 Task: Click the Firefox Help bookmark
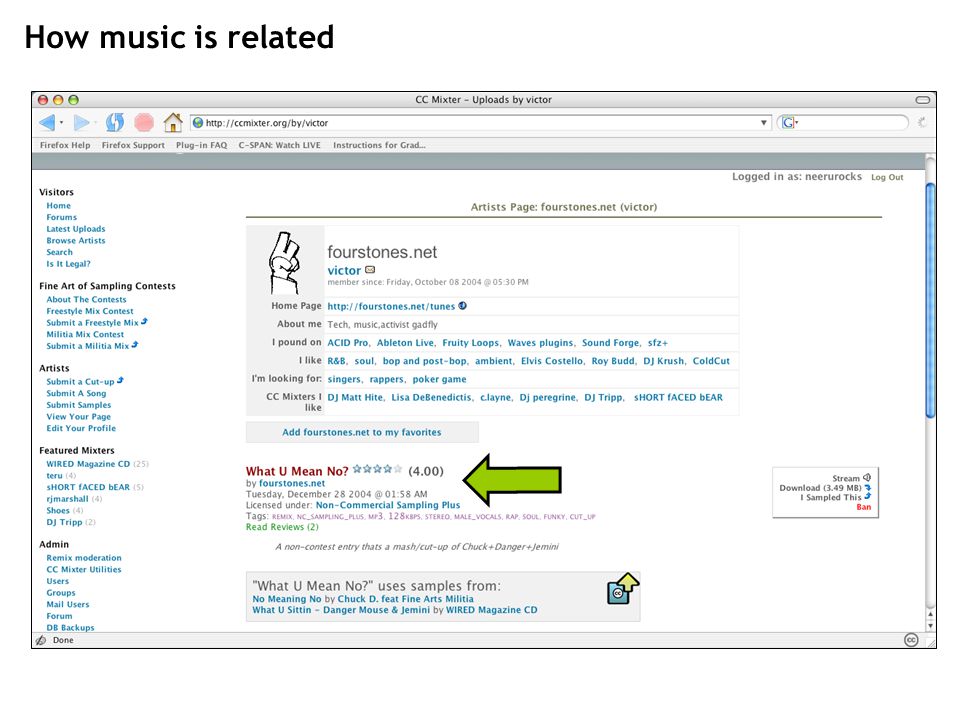point(65,145)
